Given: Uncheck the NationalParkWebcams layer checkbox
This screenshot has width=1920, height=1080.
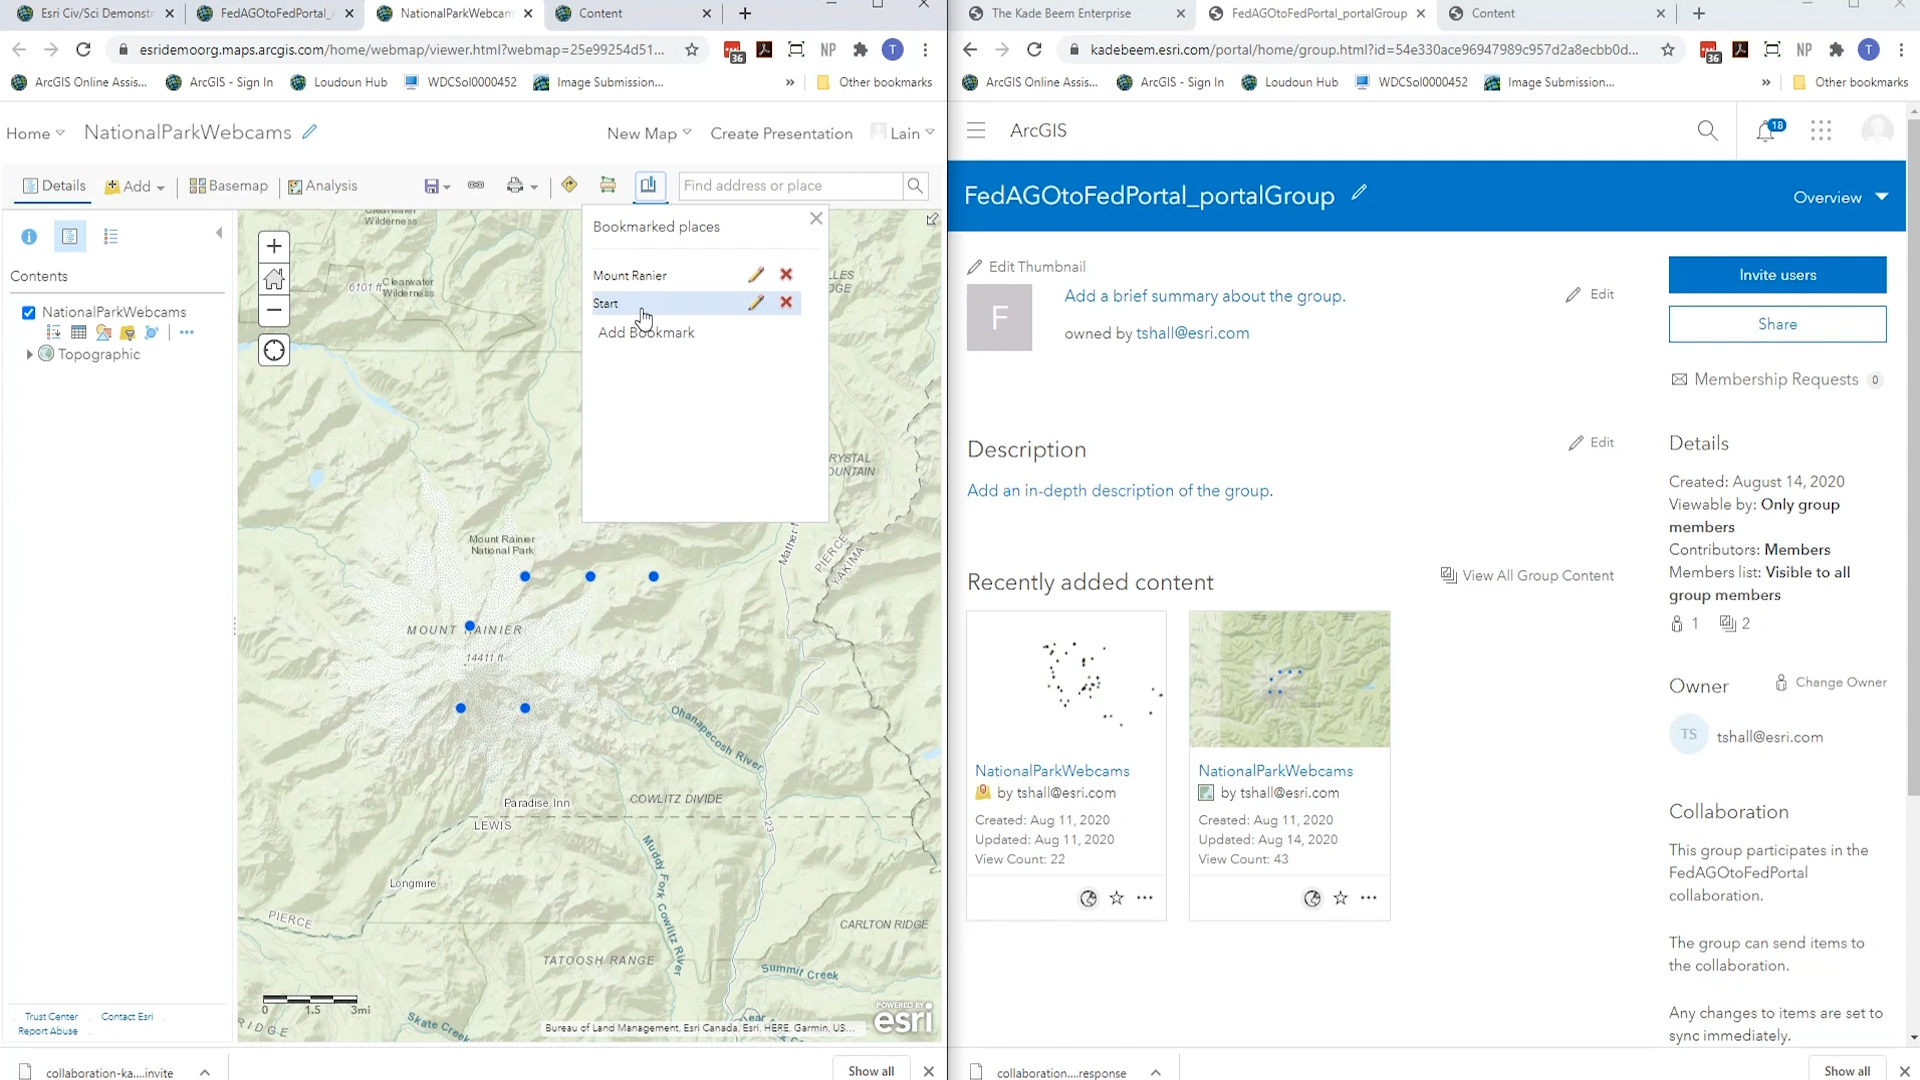Looking at the screenshot, I should click(x=29, y=312).
